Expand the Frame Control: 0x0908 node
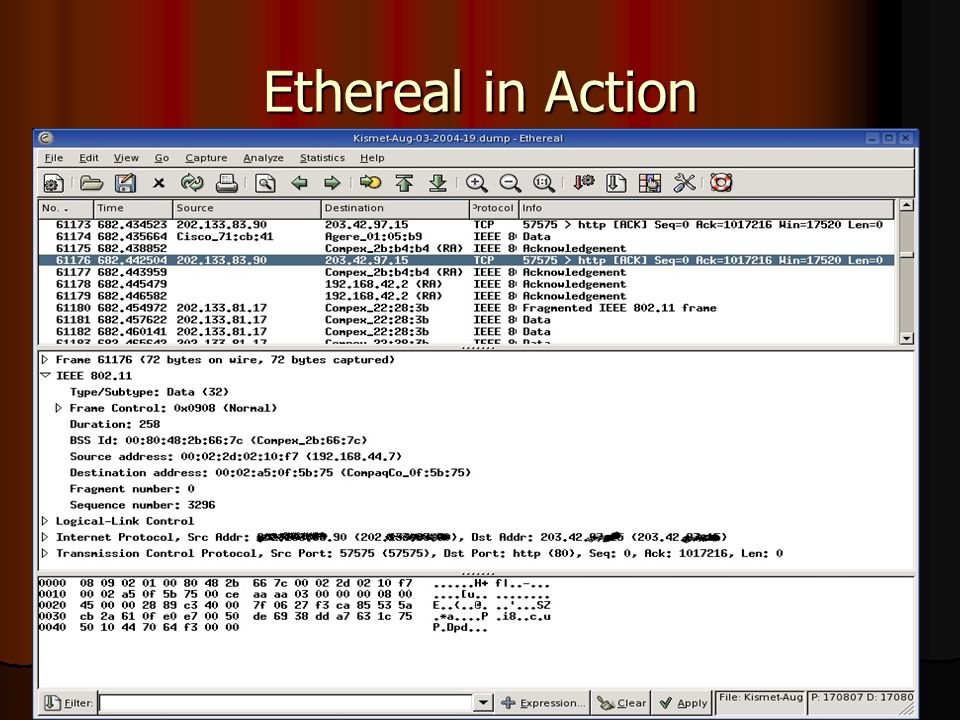 click(59, 408)
